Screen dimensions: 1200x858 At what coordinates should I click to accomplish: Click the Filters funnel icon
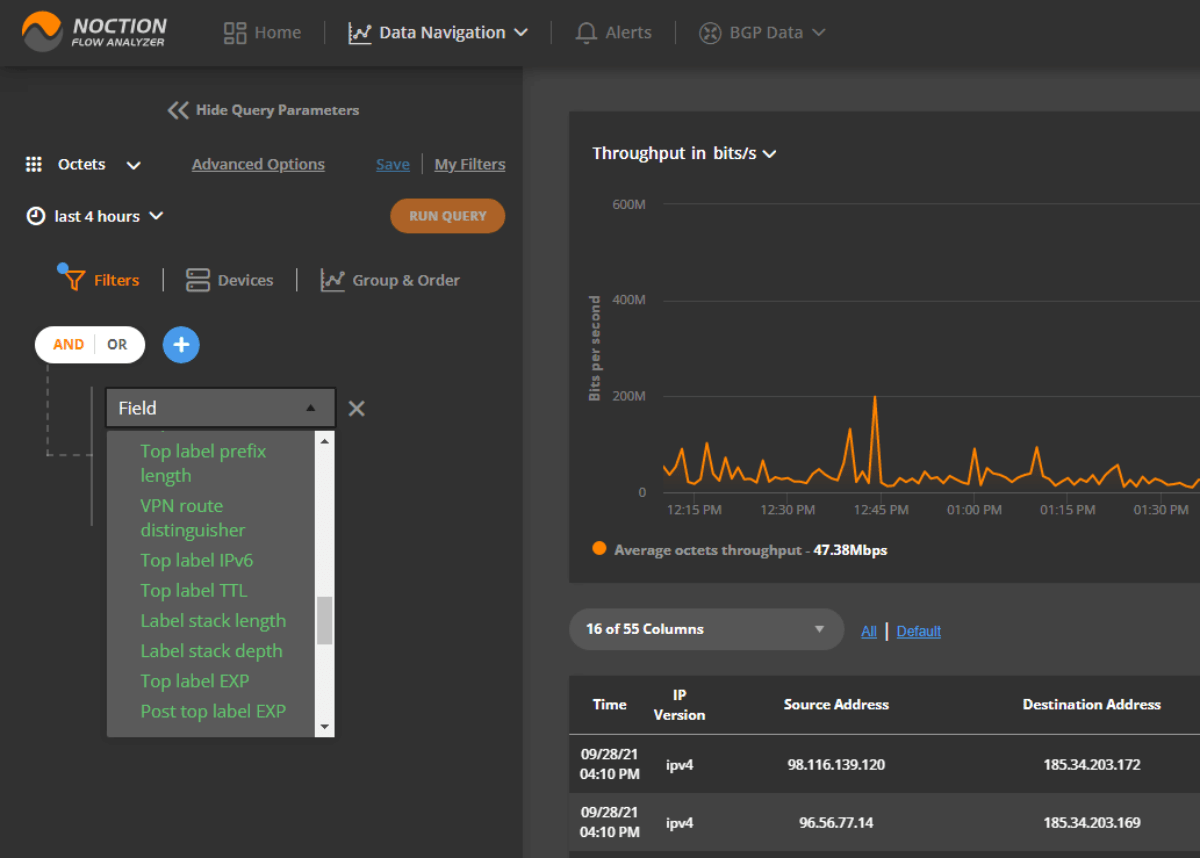pyautogui.click(x=74, y=280)
